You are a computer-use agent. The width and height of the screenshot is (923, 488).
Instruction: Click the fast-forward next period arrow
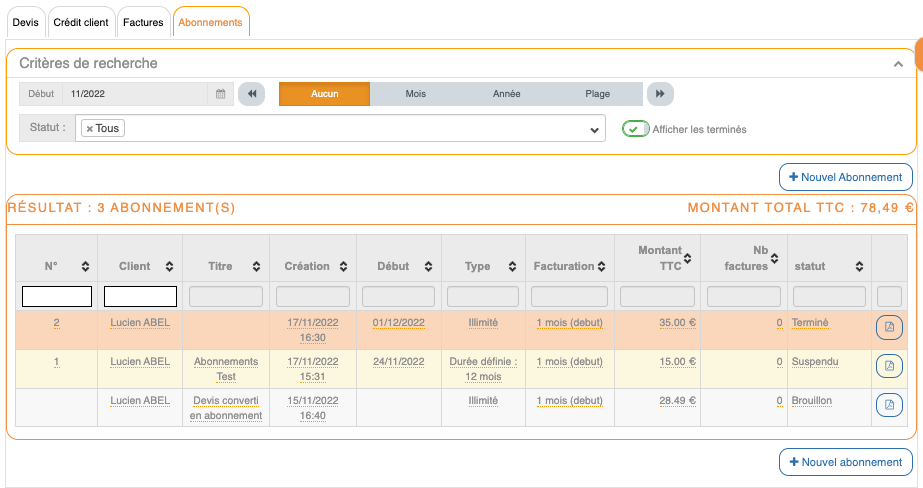point(659,94)
